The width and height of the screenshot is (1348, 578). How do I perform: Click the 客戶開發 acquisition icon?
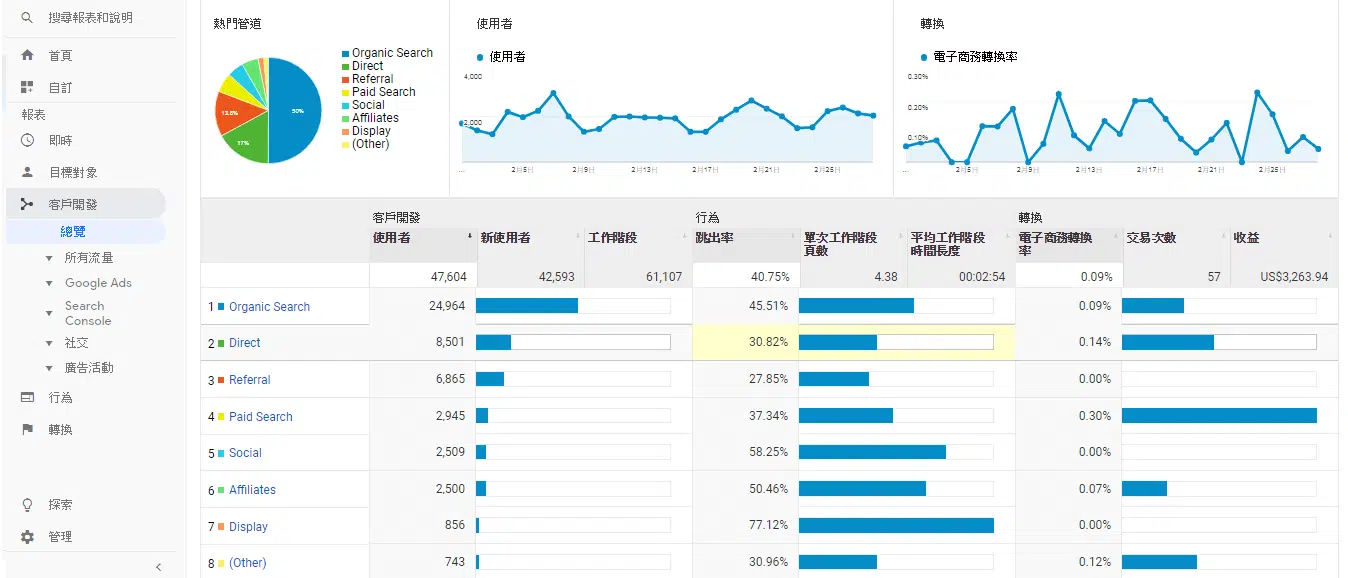coord(27,204)
